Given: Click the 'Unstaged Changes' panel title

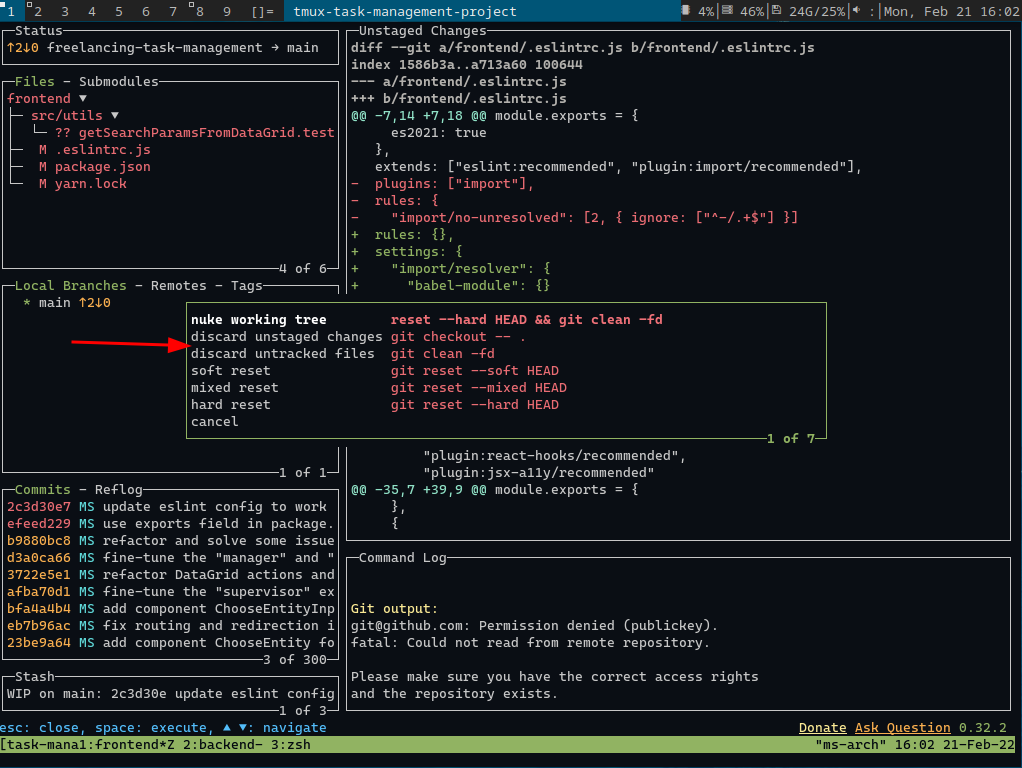Looking at the screenshot, I should (422, 31).
